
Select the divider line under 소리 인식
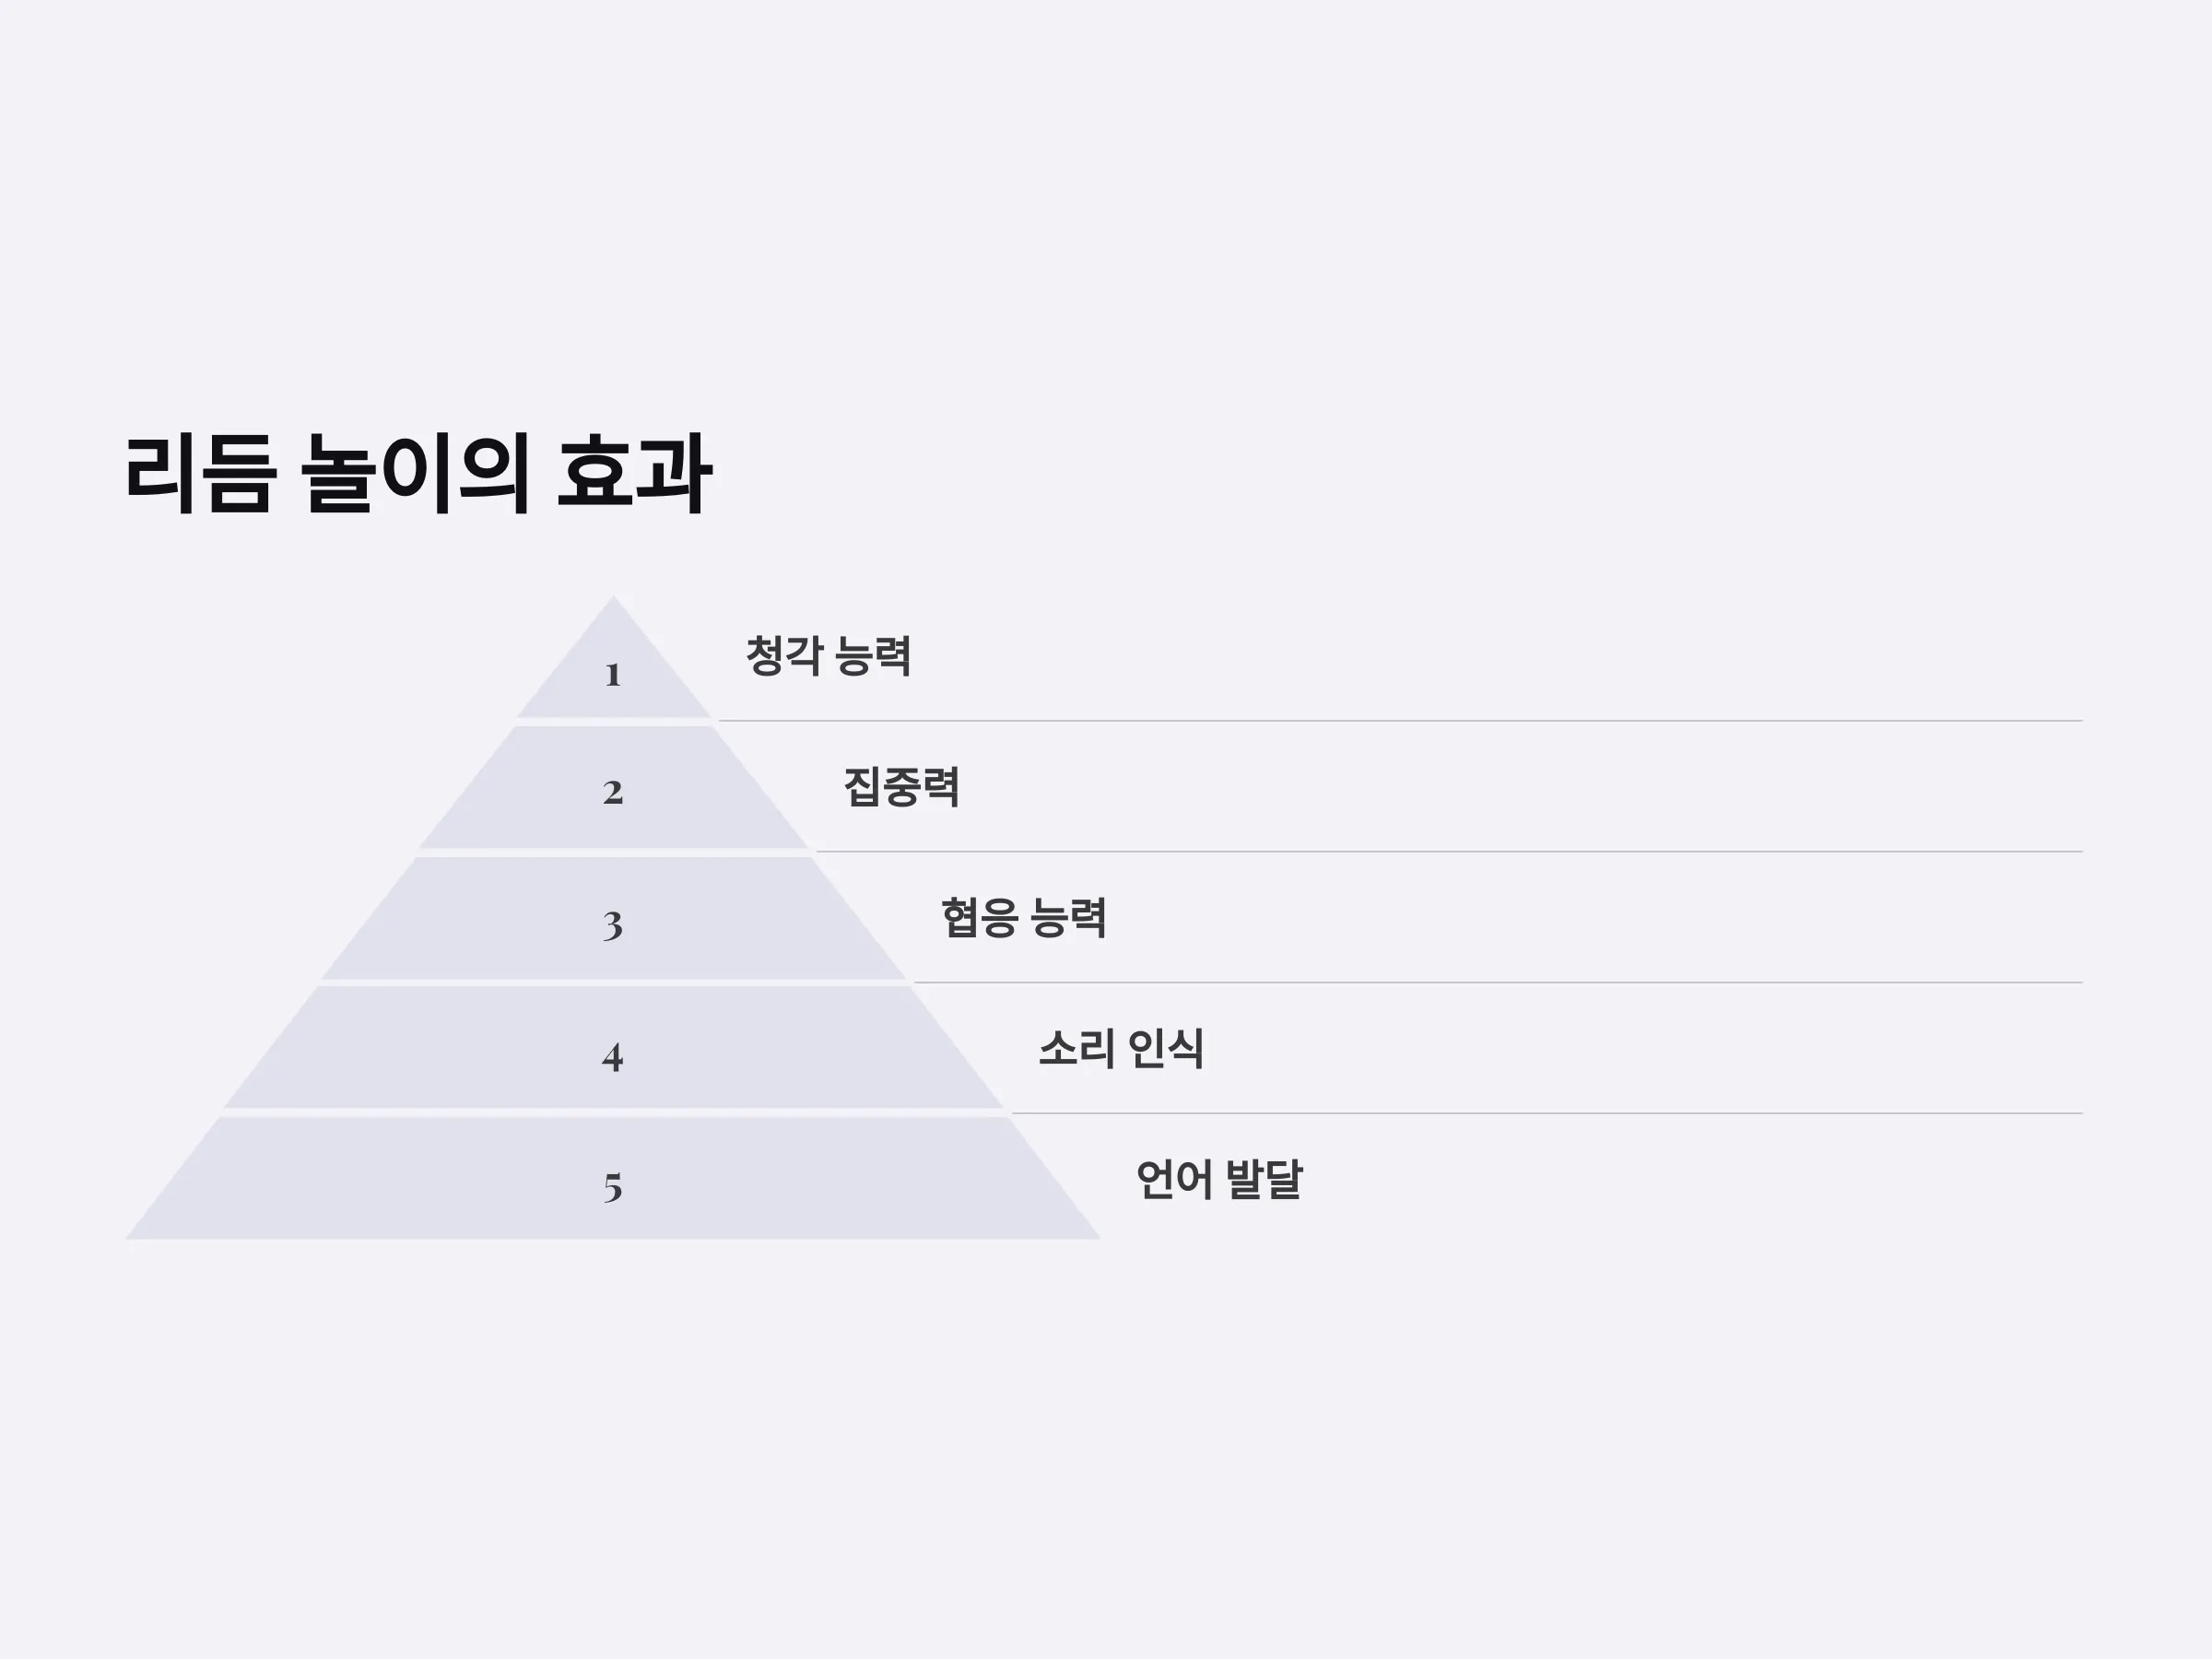tap(1547, 1113)
